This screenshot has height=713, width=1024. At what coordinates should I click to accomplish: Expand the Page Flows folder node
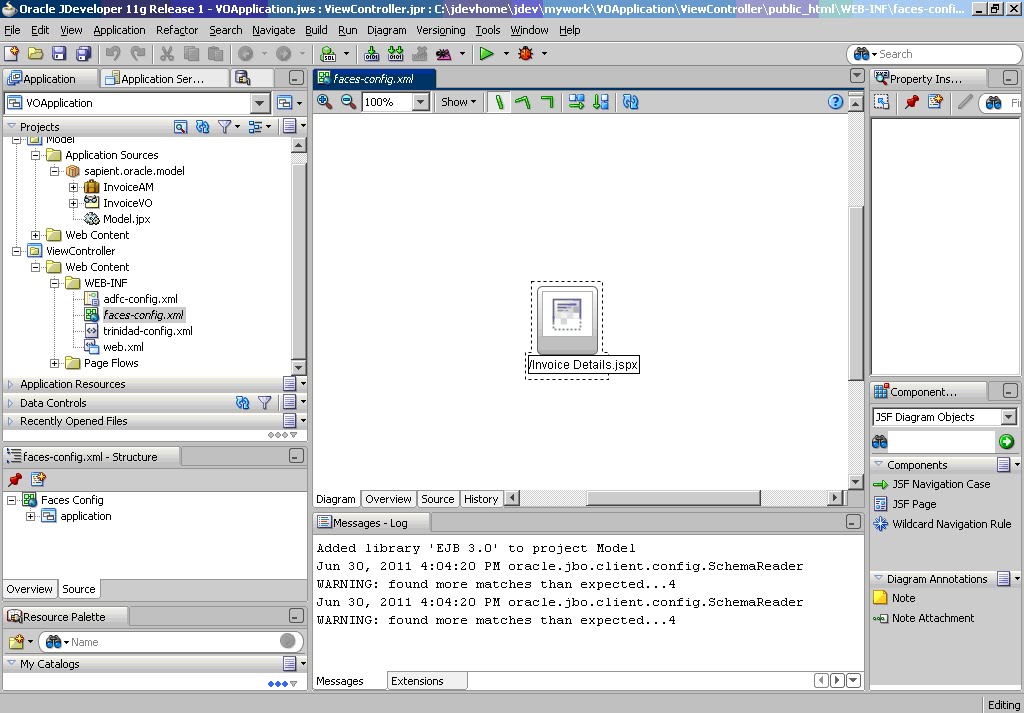(x=55, y=363)
